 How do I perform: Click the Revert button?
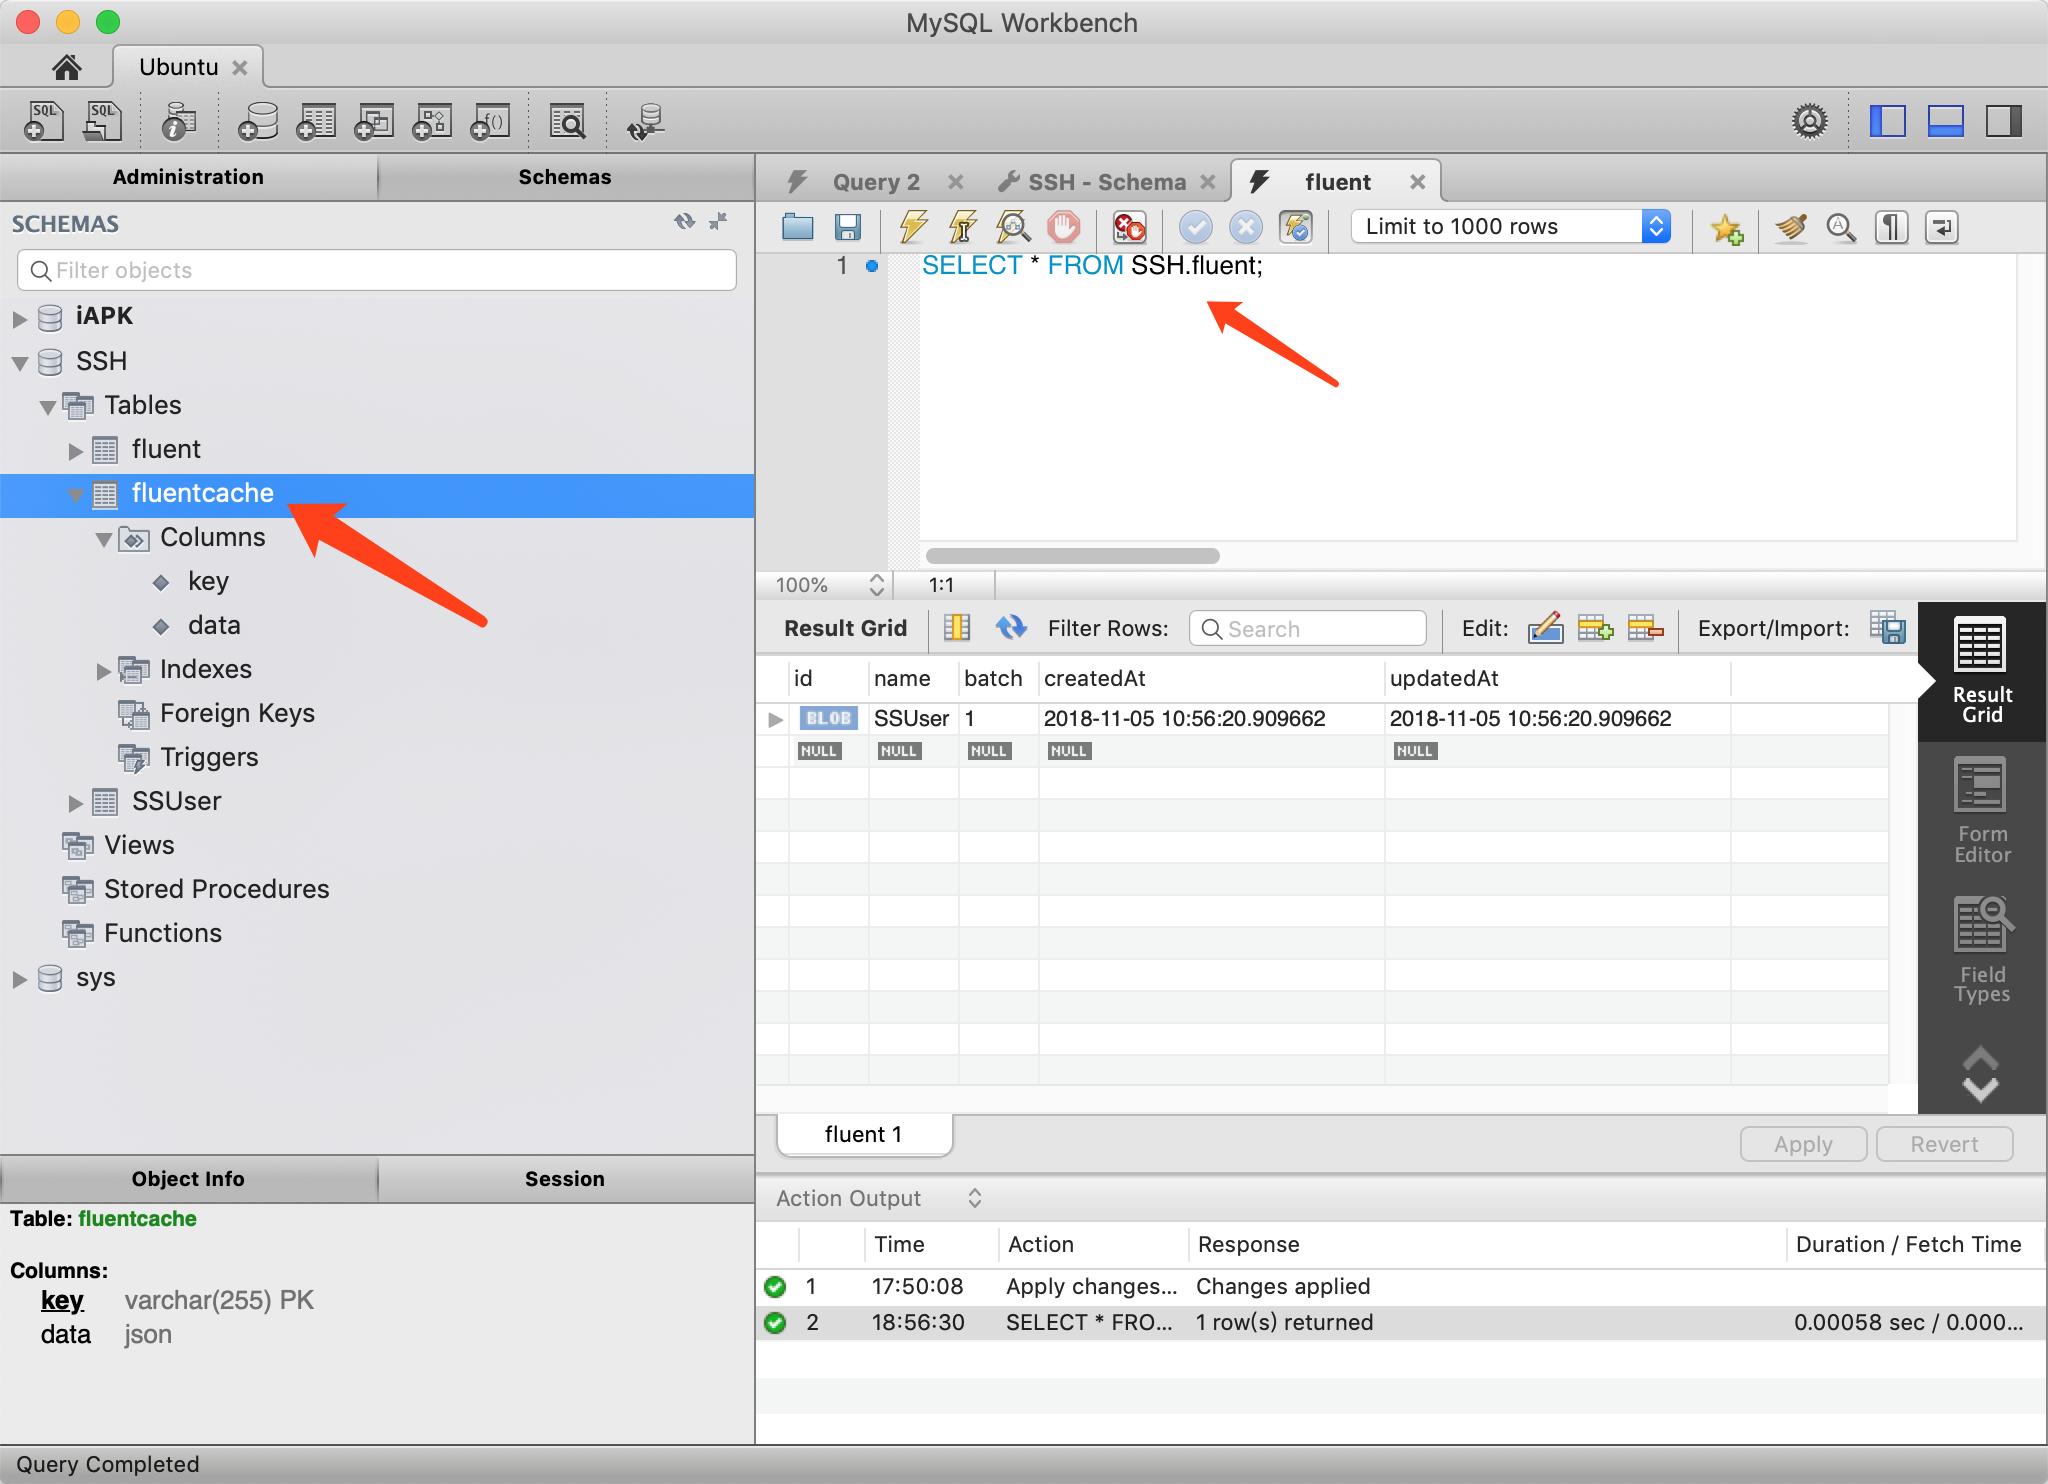pyautogui.click(x=1943, y=1144)
